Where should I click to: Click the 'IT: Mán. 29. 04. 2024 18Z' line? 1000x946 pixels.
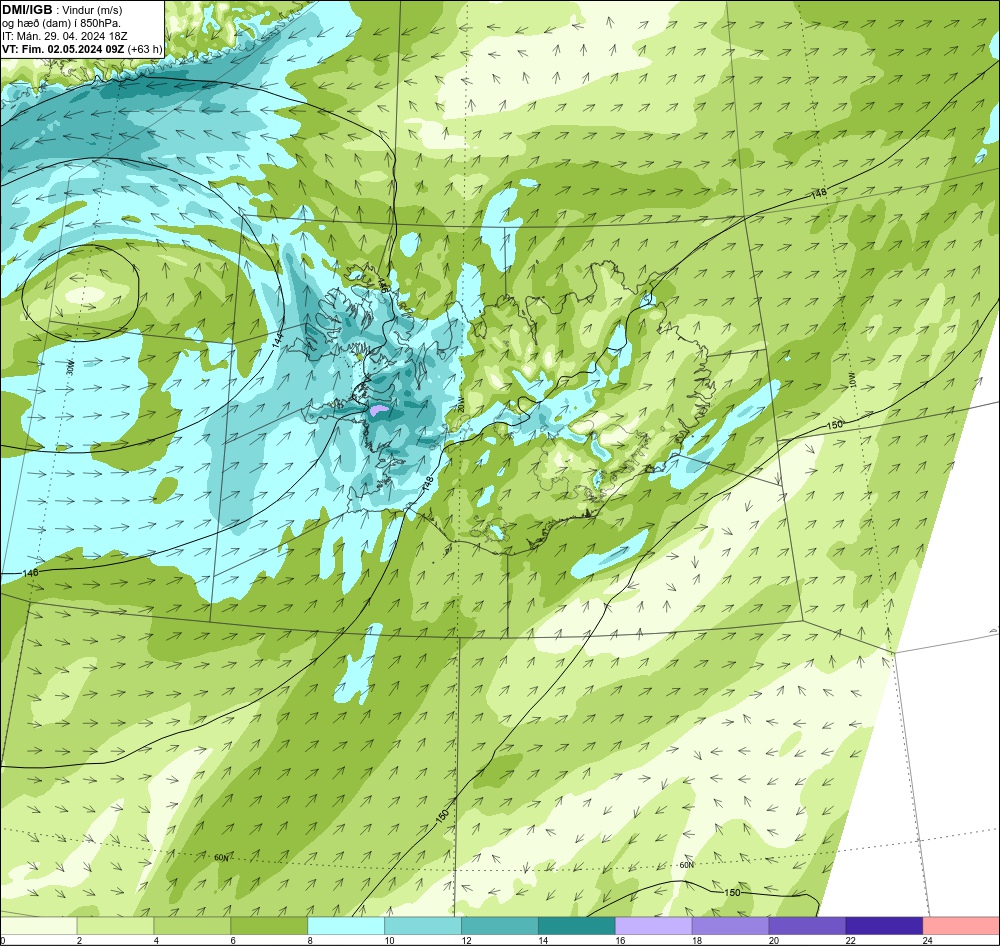(65, 36)
